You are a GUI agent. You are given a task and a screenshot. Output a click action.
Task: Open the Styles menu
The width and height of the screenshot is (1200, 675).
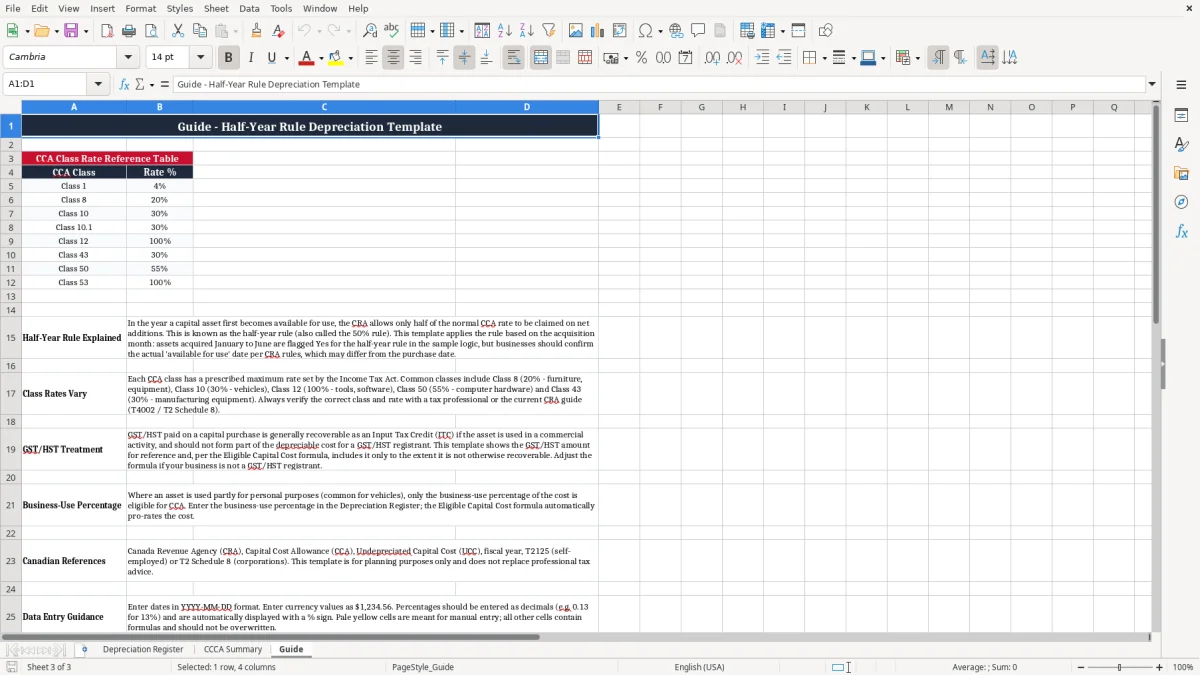(180, 8)
